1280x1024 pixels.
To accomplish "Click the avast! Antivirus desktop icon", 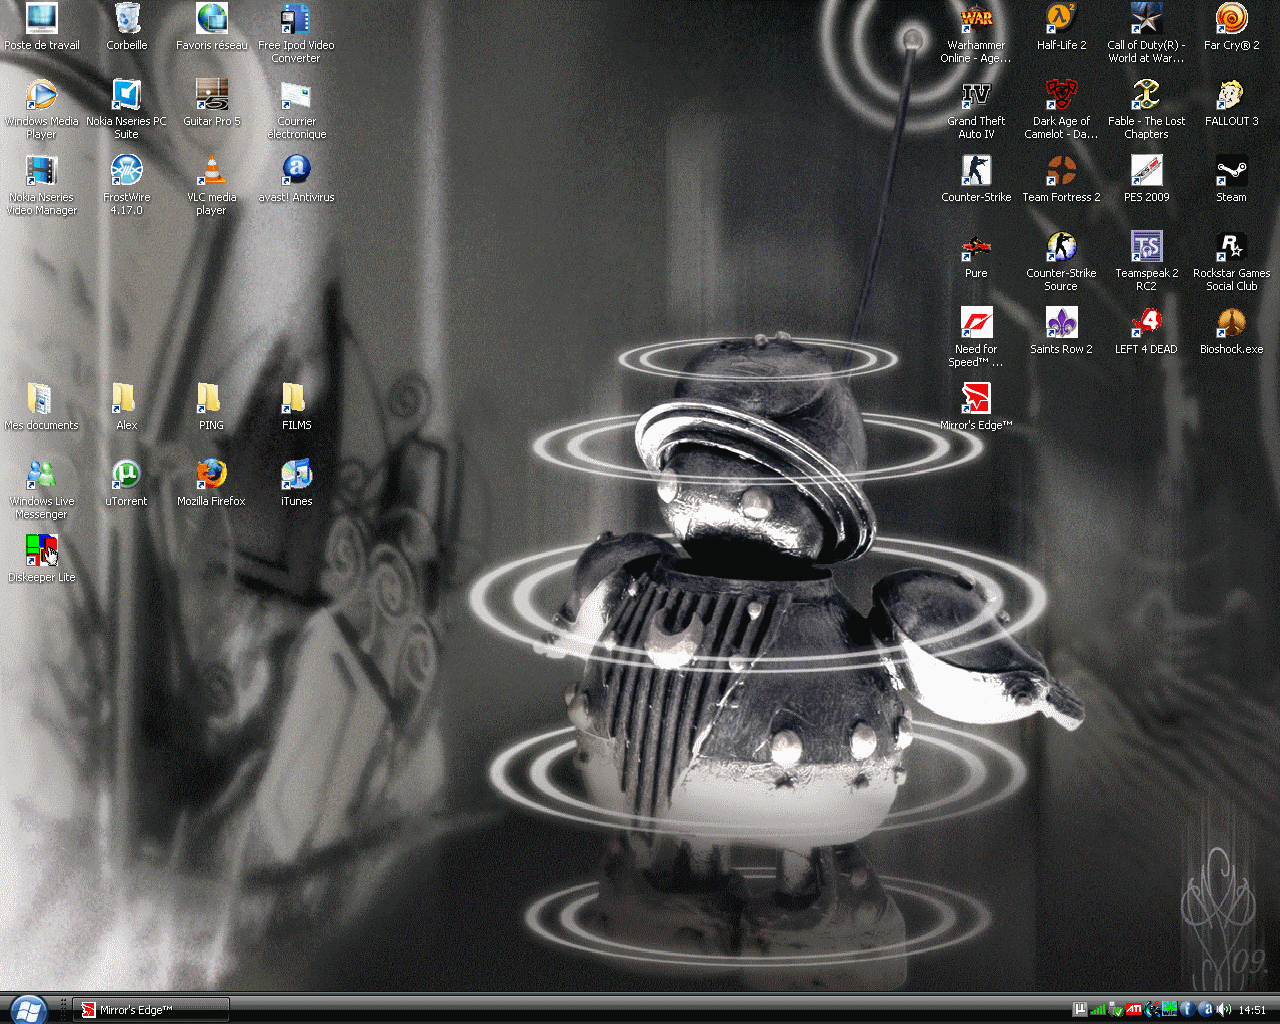I will [296, 172].
